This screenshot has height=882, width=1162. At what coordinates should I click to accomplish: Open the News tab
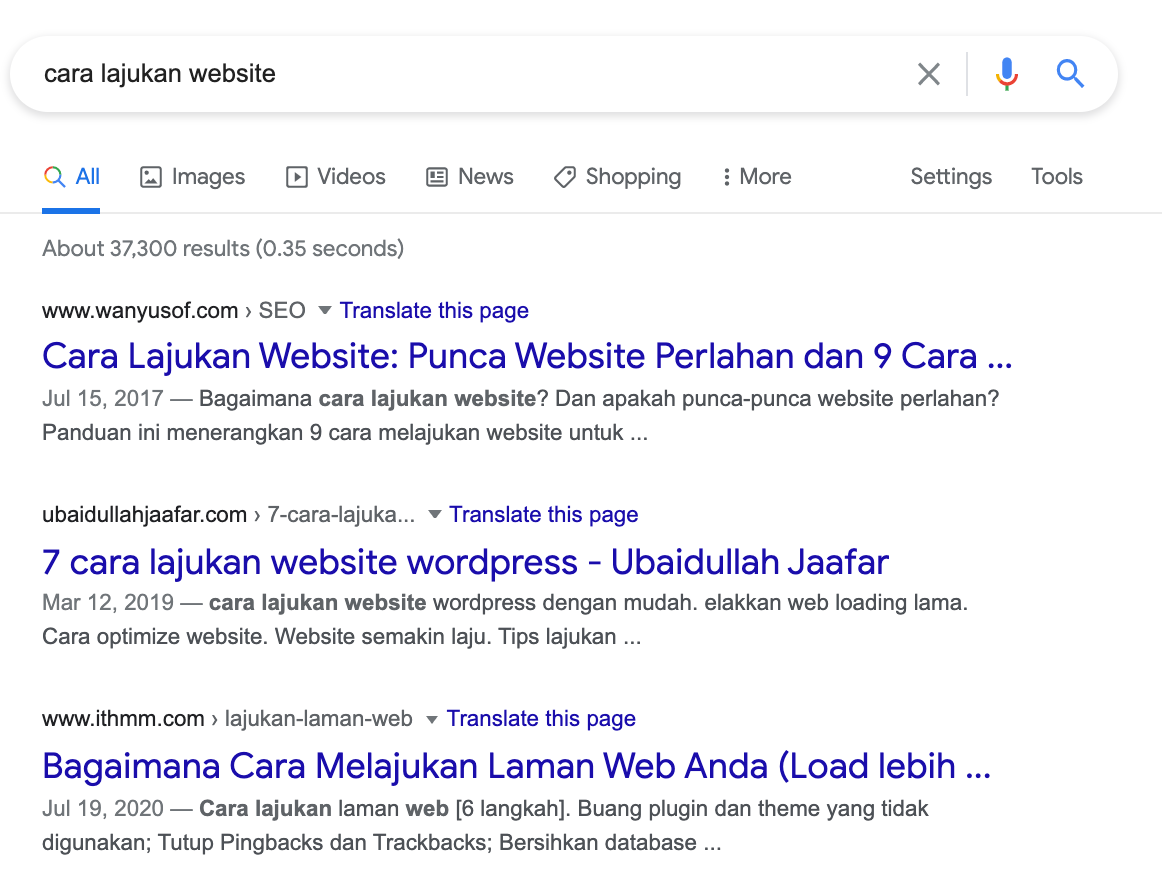click(469, 177)
